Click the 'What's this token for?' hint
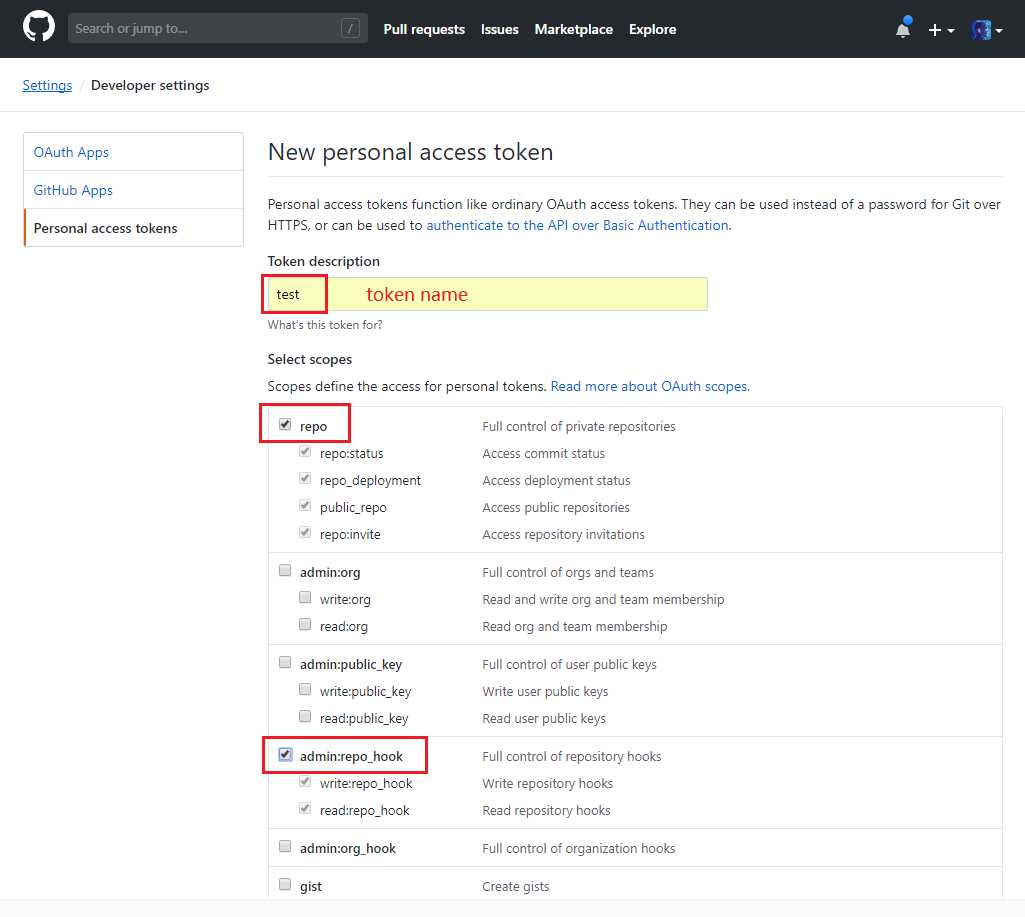 (x=325, y=325)
